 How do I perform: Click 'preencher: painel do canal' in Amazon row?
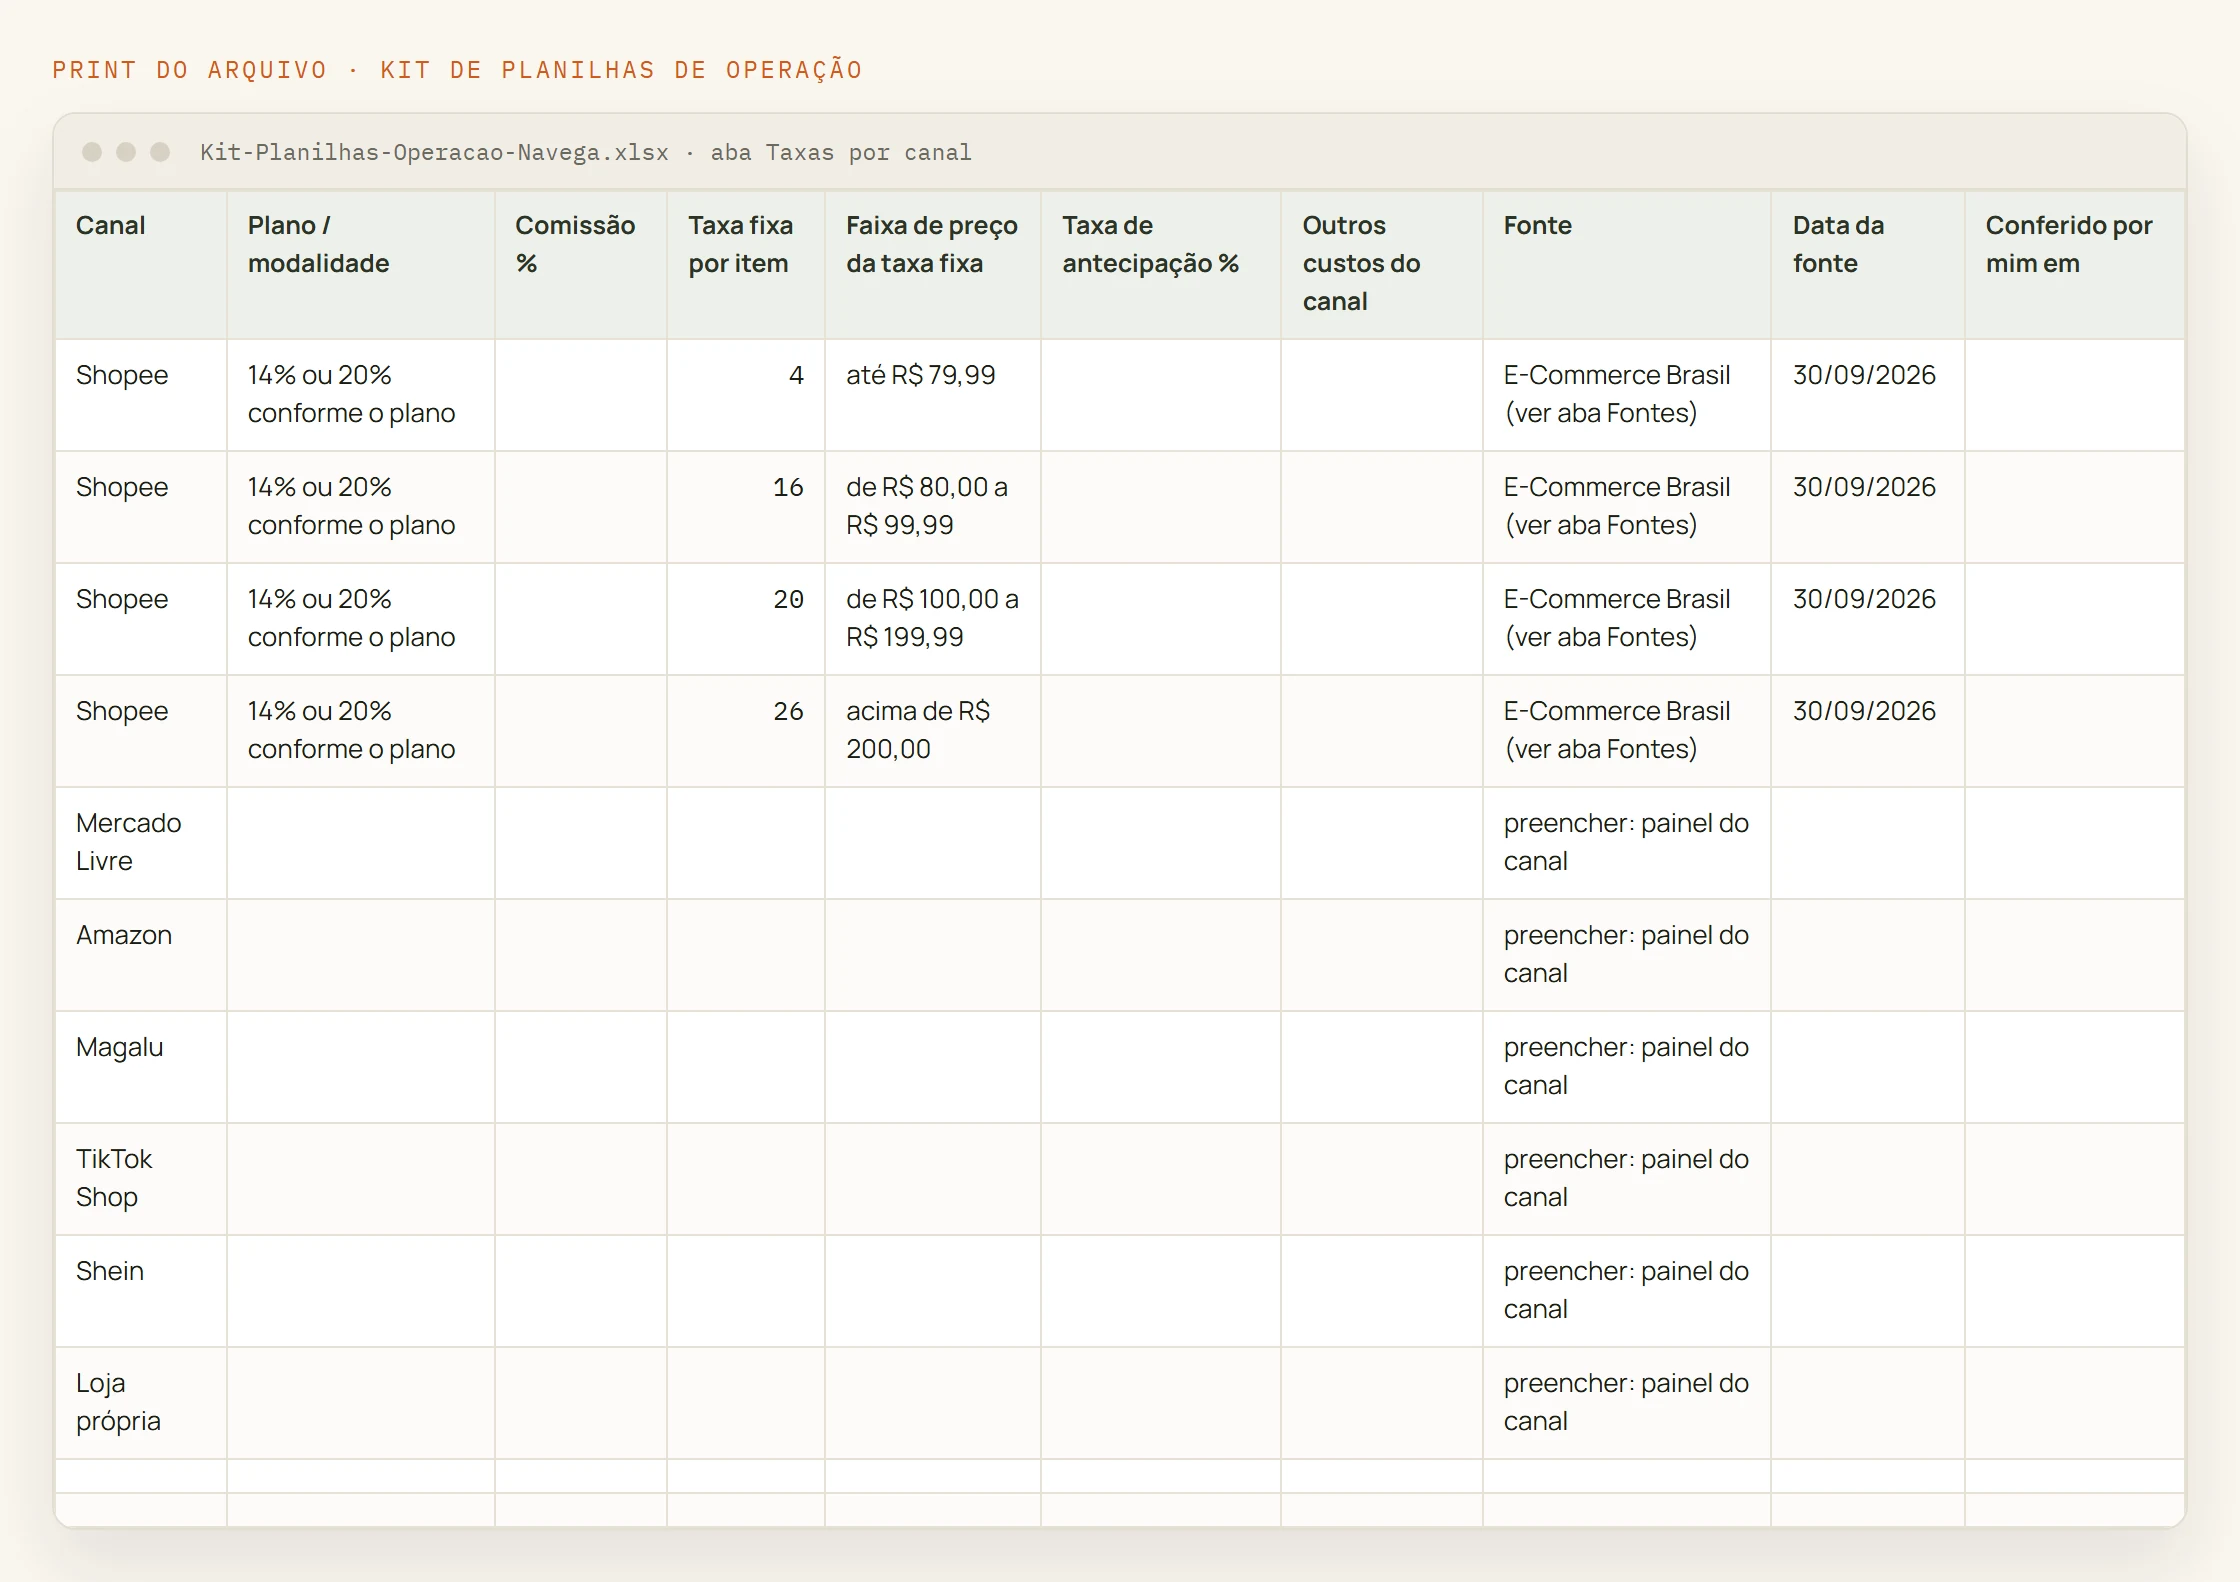1627,955
